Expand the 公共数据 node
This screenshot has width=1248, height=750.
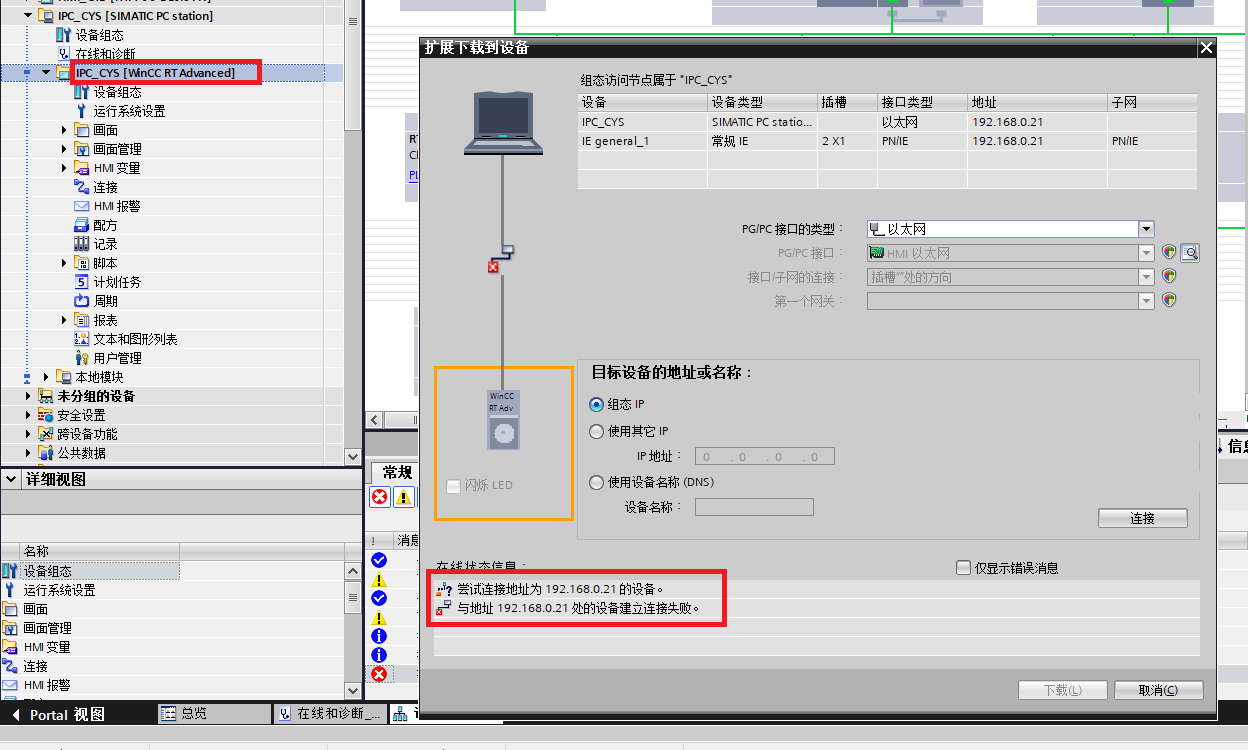28,453
